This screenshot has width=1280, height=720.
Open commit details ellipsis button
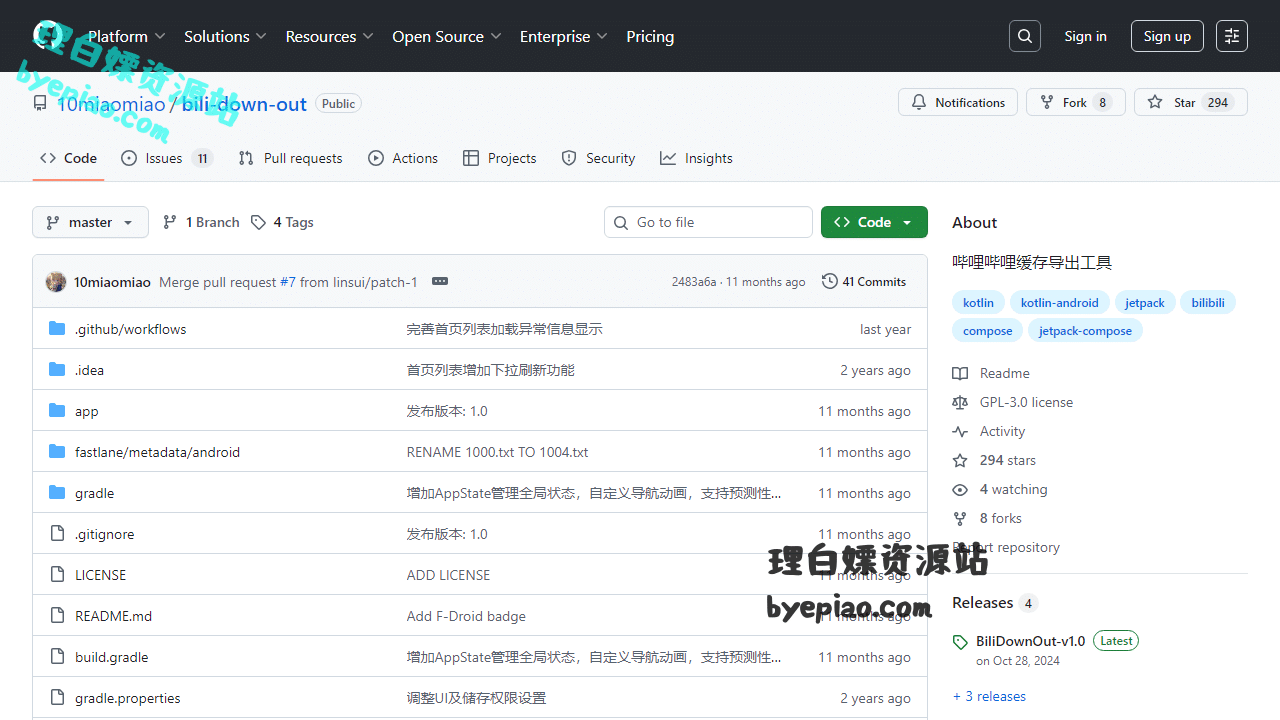pos(440,281)
